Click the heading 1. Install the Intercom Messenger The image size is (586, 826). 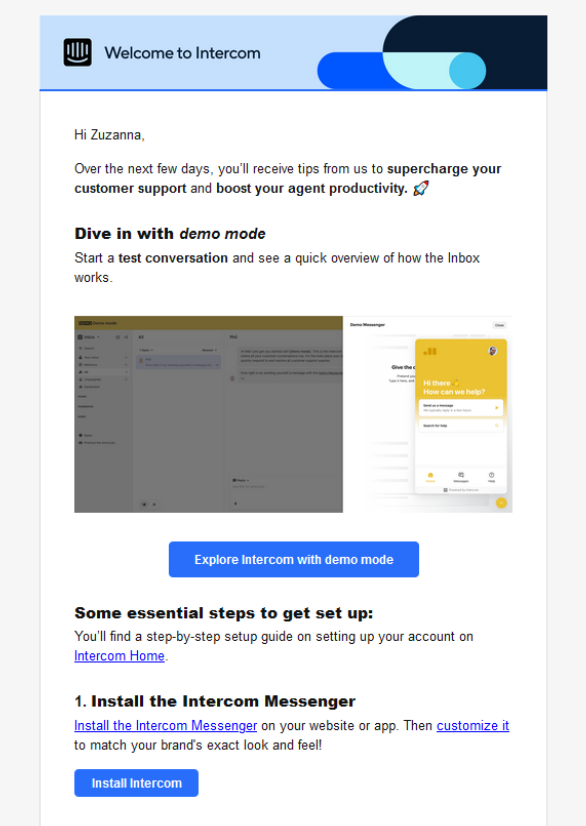click(214, 701)
